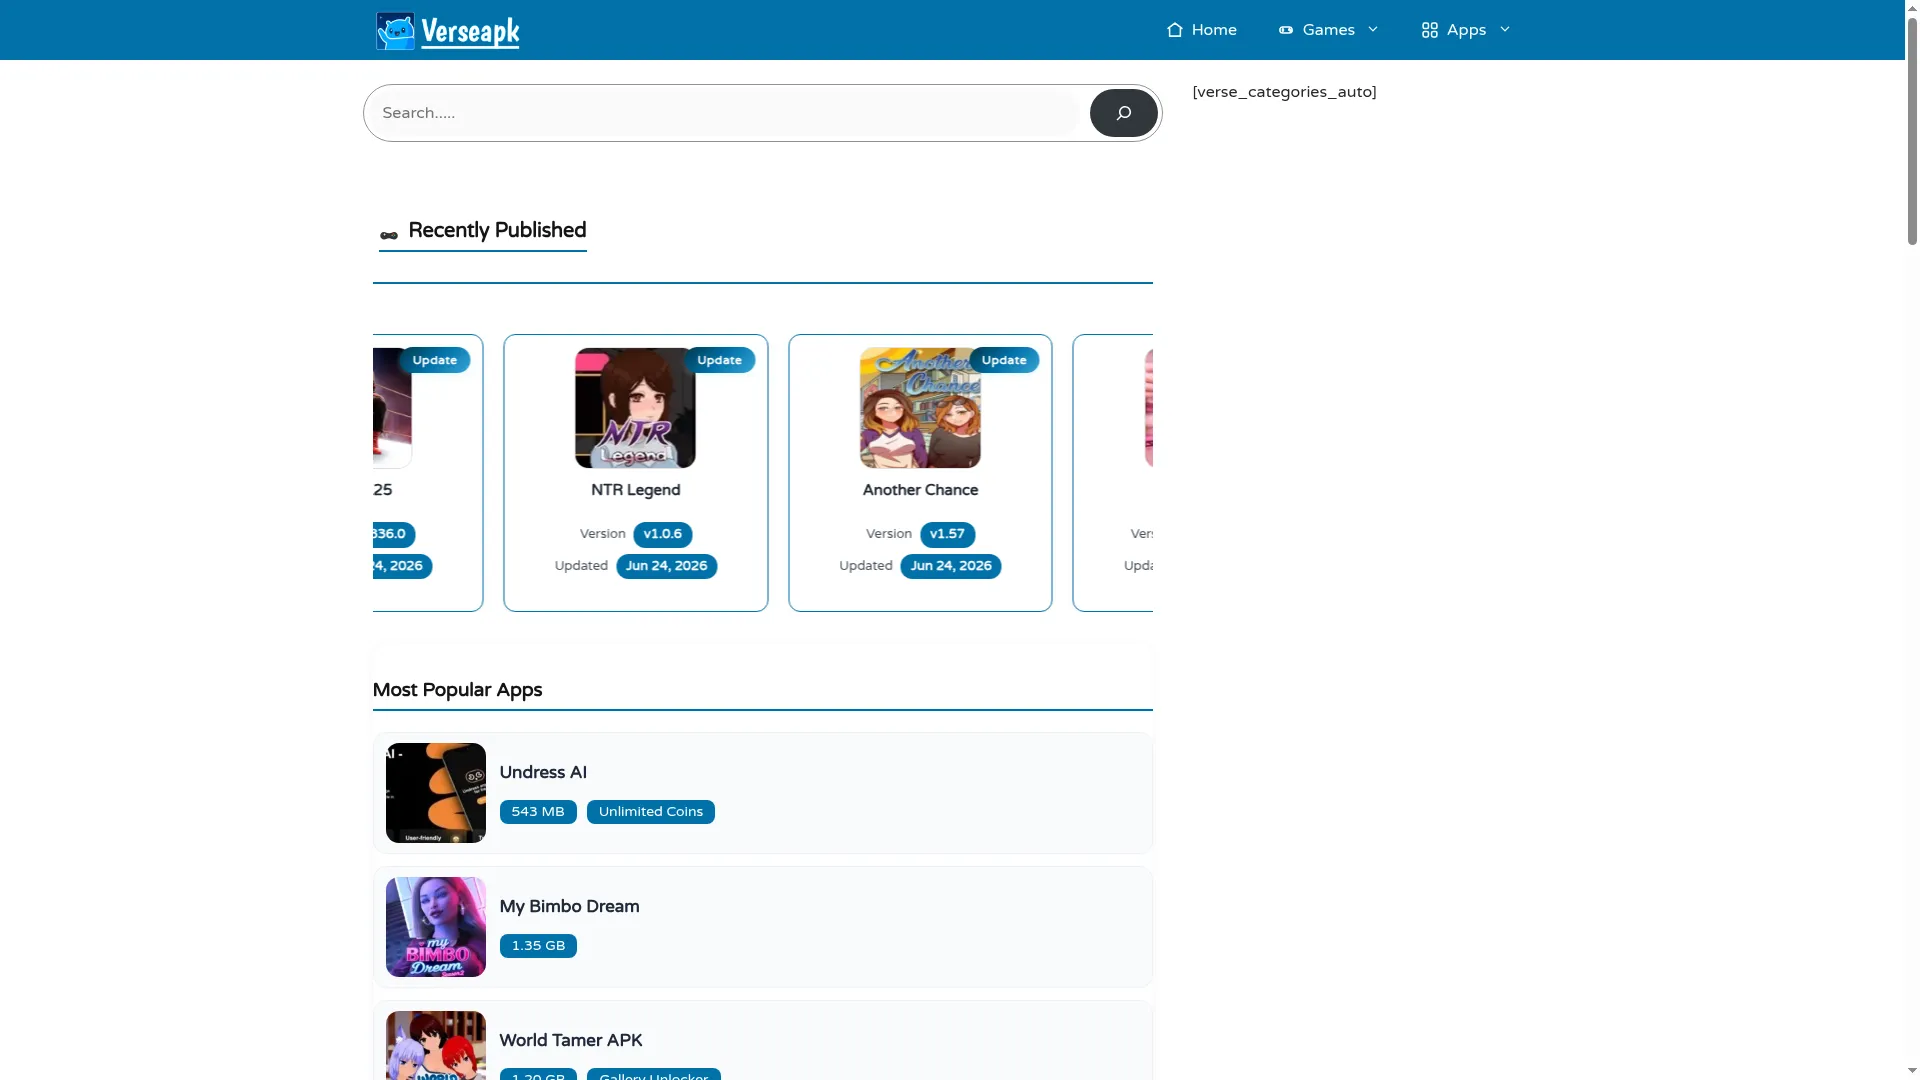Focus the Search input field

click(727, 113)
